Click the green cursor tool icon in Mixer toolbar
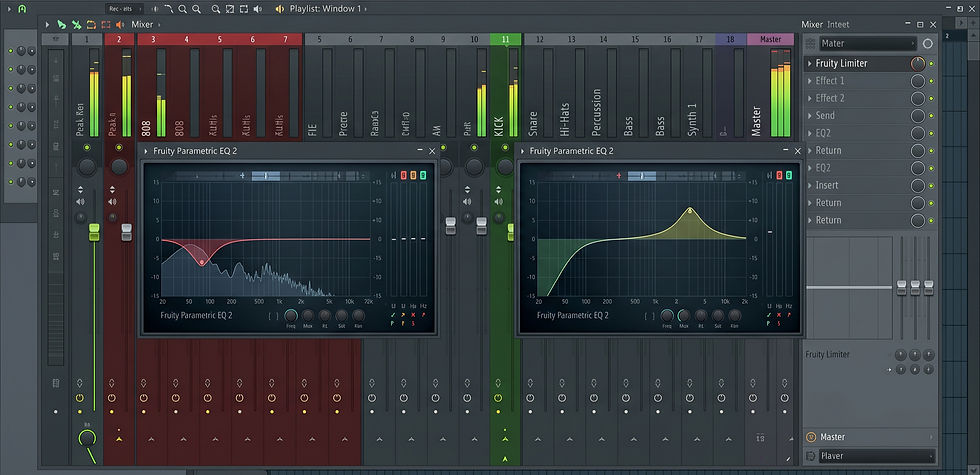 [x=61, y=24]
